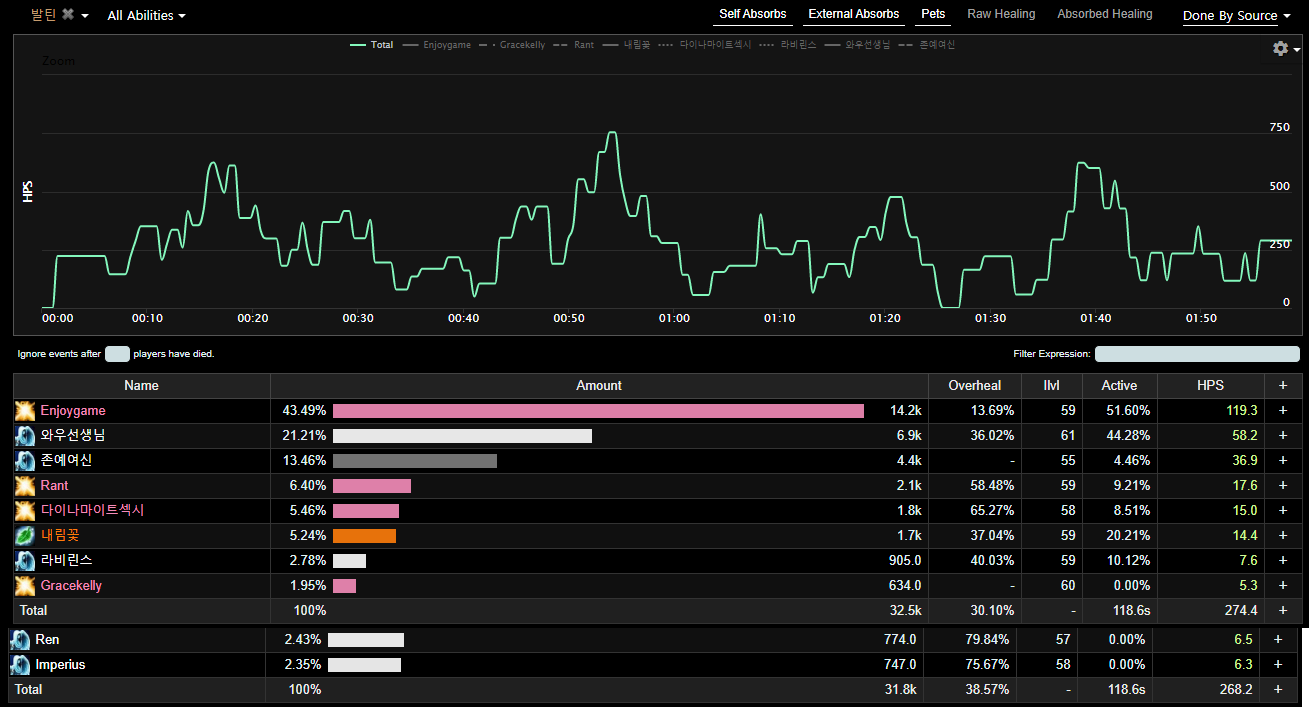The image size is (1309, 707).
Task: Open the Done By Source dropdown
Action: (x=1236, y=16)
